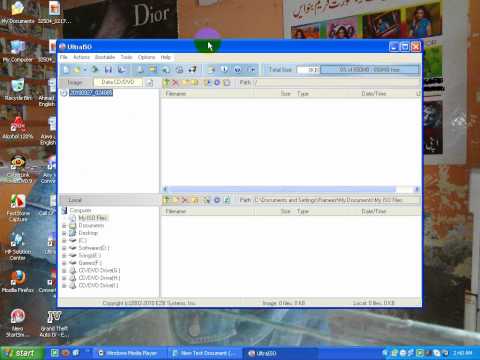This screenshot has height=360, width=480.
Task: Expand the Software(D:) drive node
Action: tap(64, 248)
